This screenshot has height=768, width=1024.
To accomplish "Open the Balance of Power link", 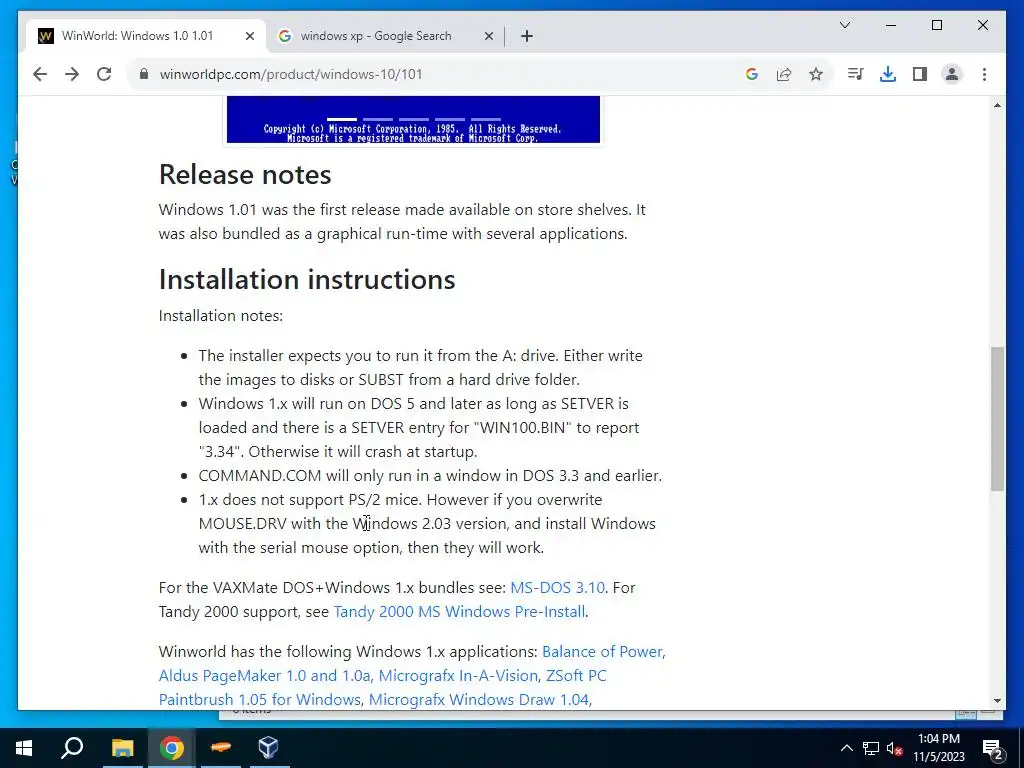I will [602, 652].
